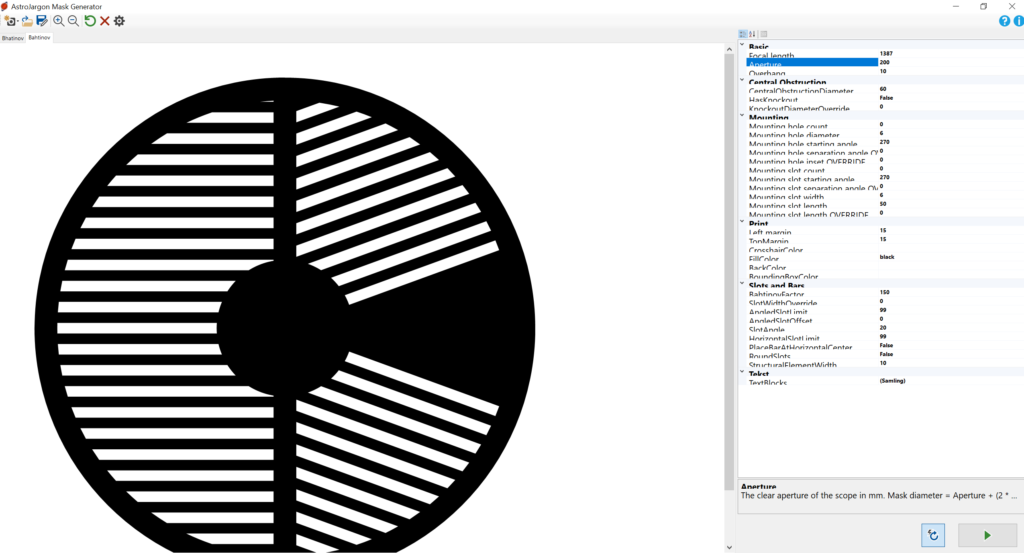The width and height of the screenshot is (1024, 553).
Task: Open the info icon at top right
Action: click(x=1018, y=21)
